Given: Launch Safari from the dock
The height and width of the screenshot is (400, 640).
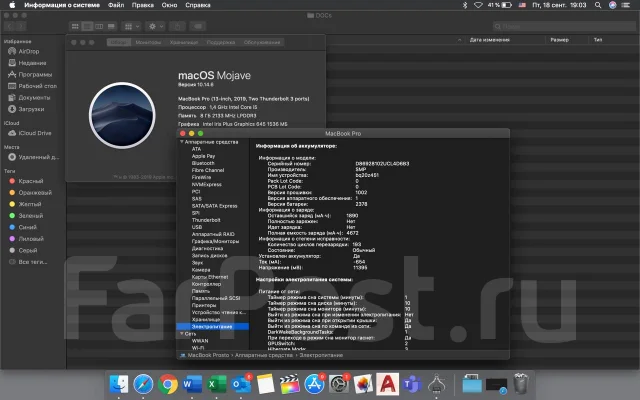Looking at the screenshot, I should (143, 384).
